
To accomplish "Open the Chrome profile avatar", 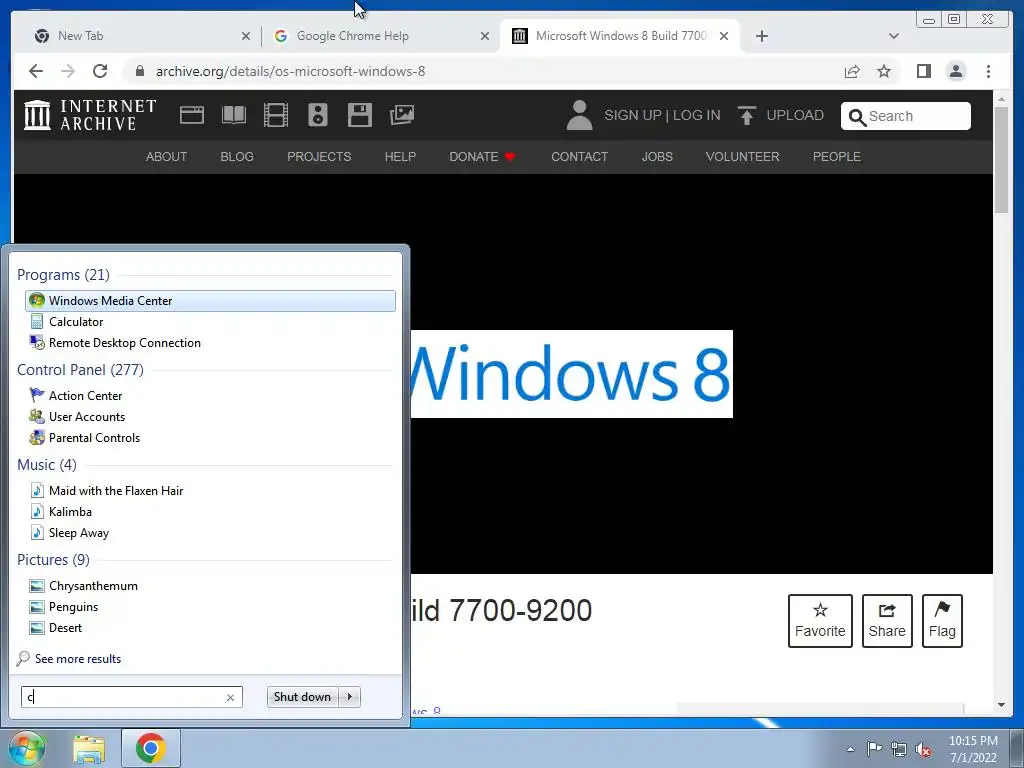I will 955,71.
